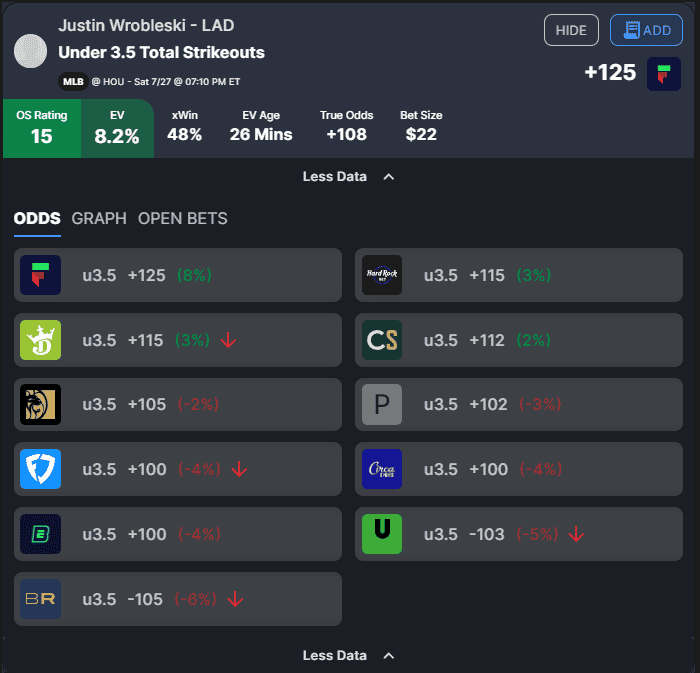This screenshot has width=700, height=673.
Task: Click the Caesars CS logo
Action: pyautogui.click(x=382, y=340)
